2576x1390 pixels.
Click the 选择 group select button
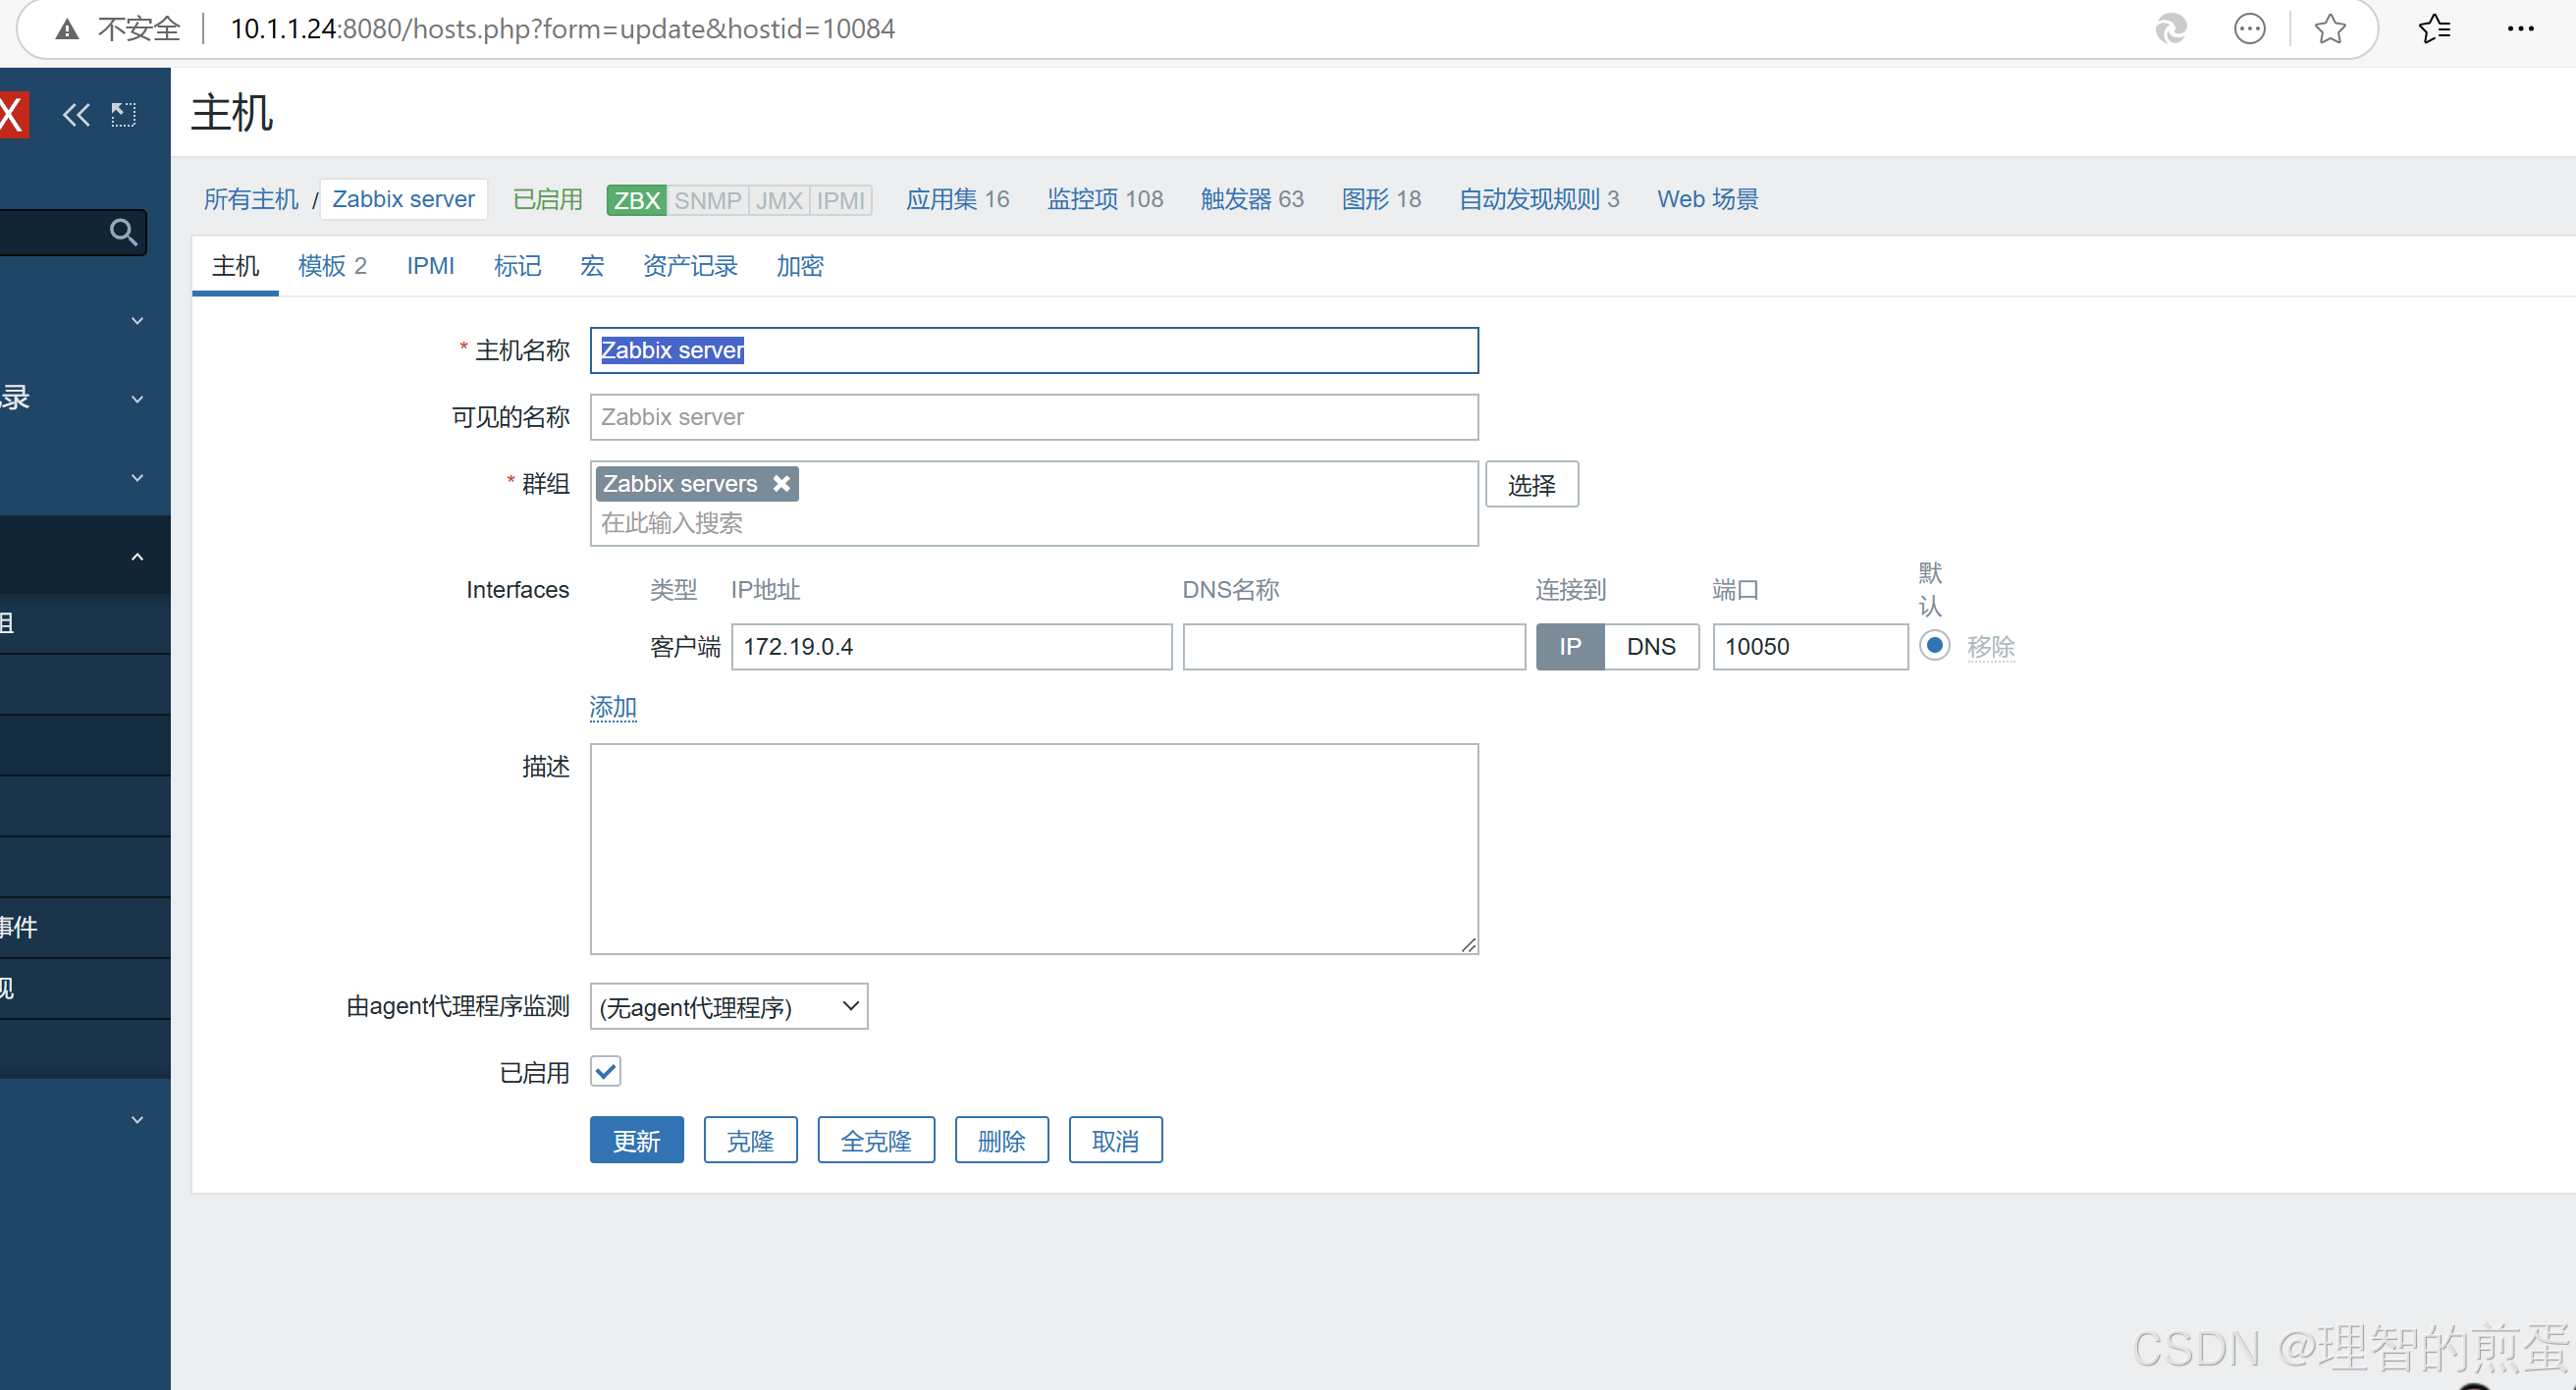(x=1531, y=485)
